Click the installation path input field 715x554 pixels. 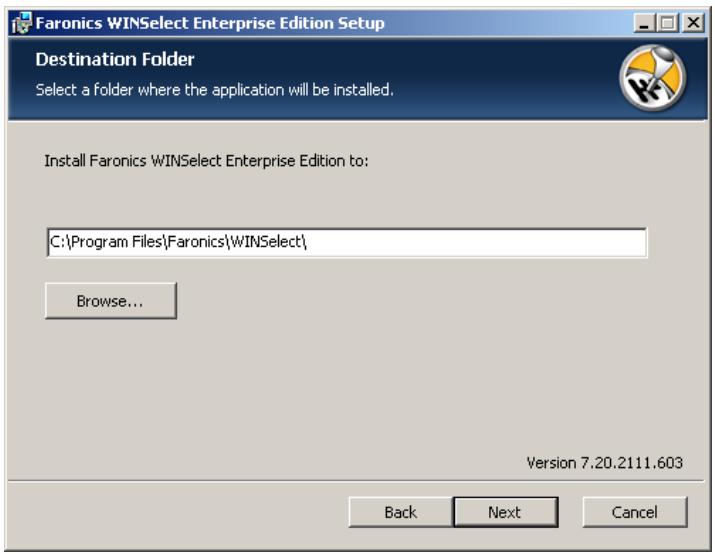point(347,242)
